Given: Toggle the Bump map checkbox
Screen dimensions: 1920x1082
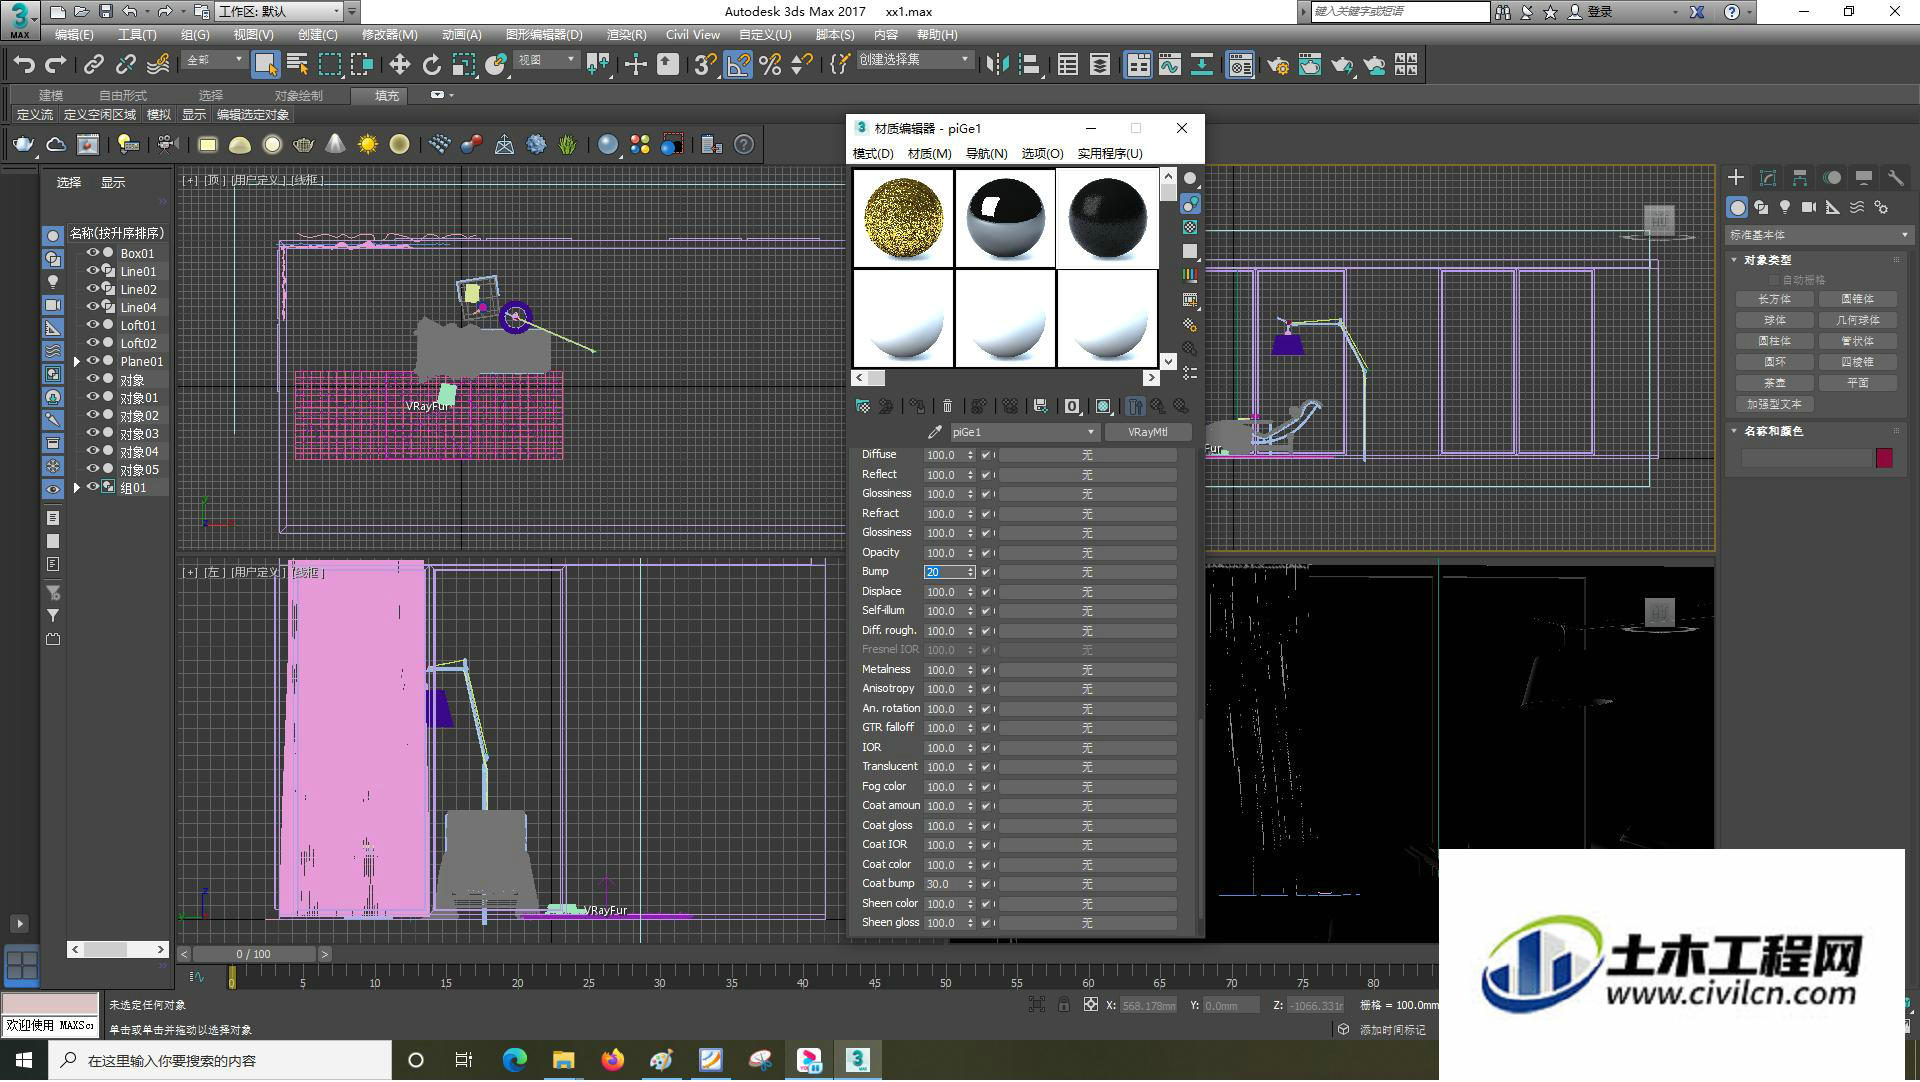Looking at the screenshot, I should coord(986,572).
